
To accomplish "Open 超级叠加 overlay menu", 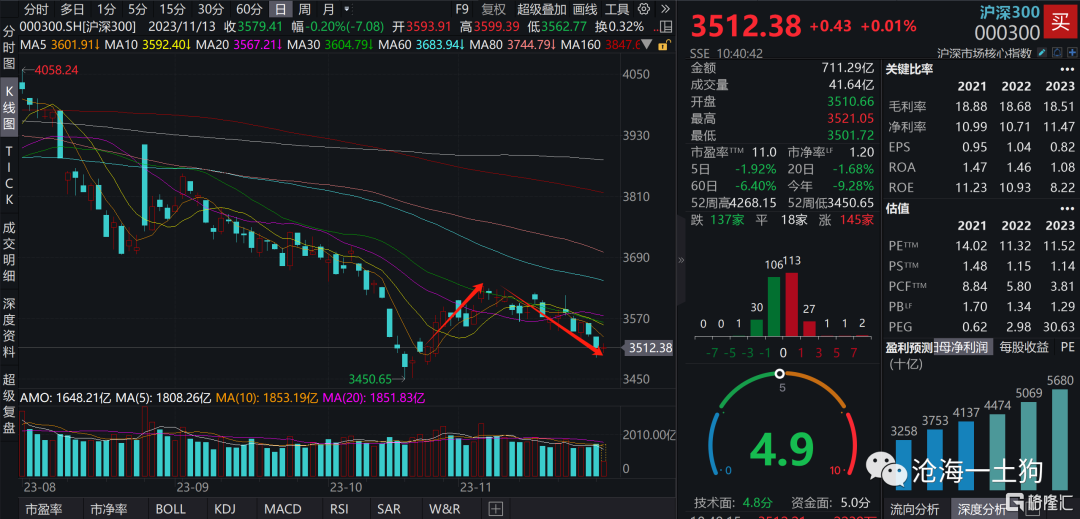I will (x=542, y=10).
